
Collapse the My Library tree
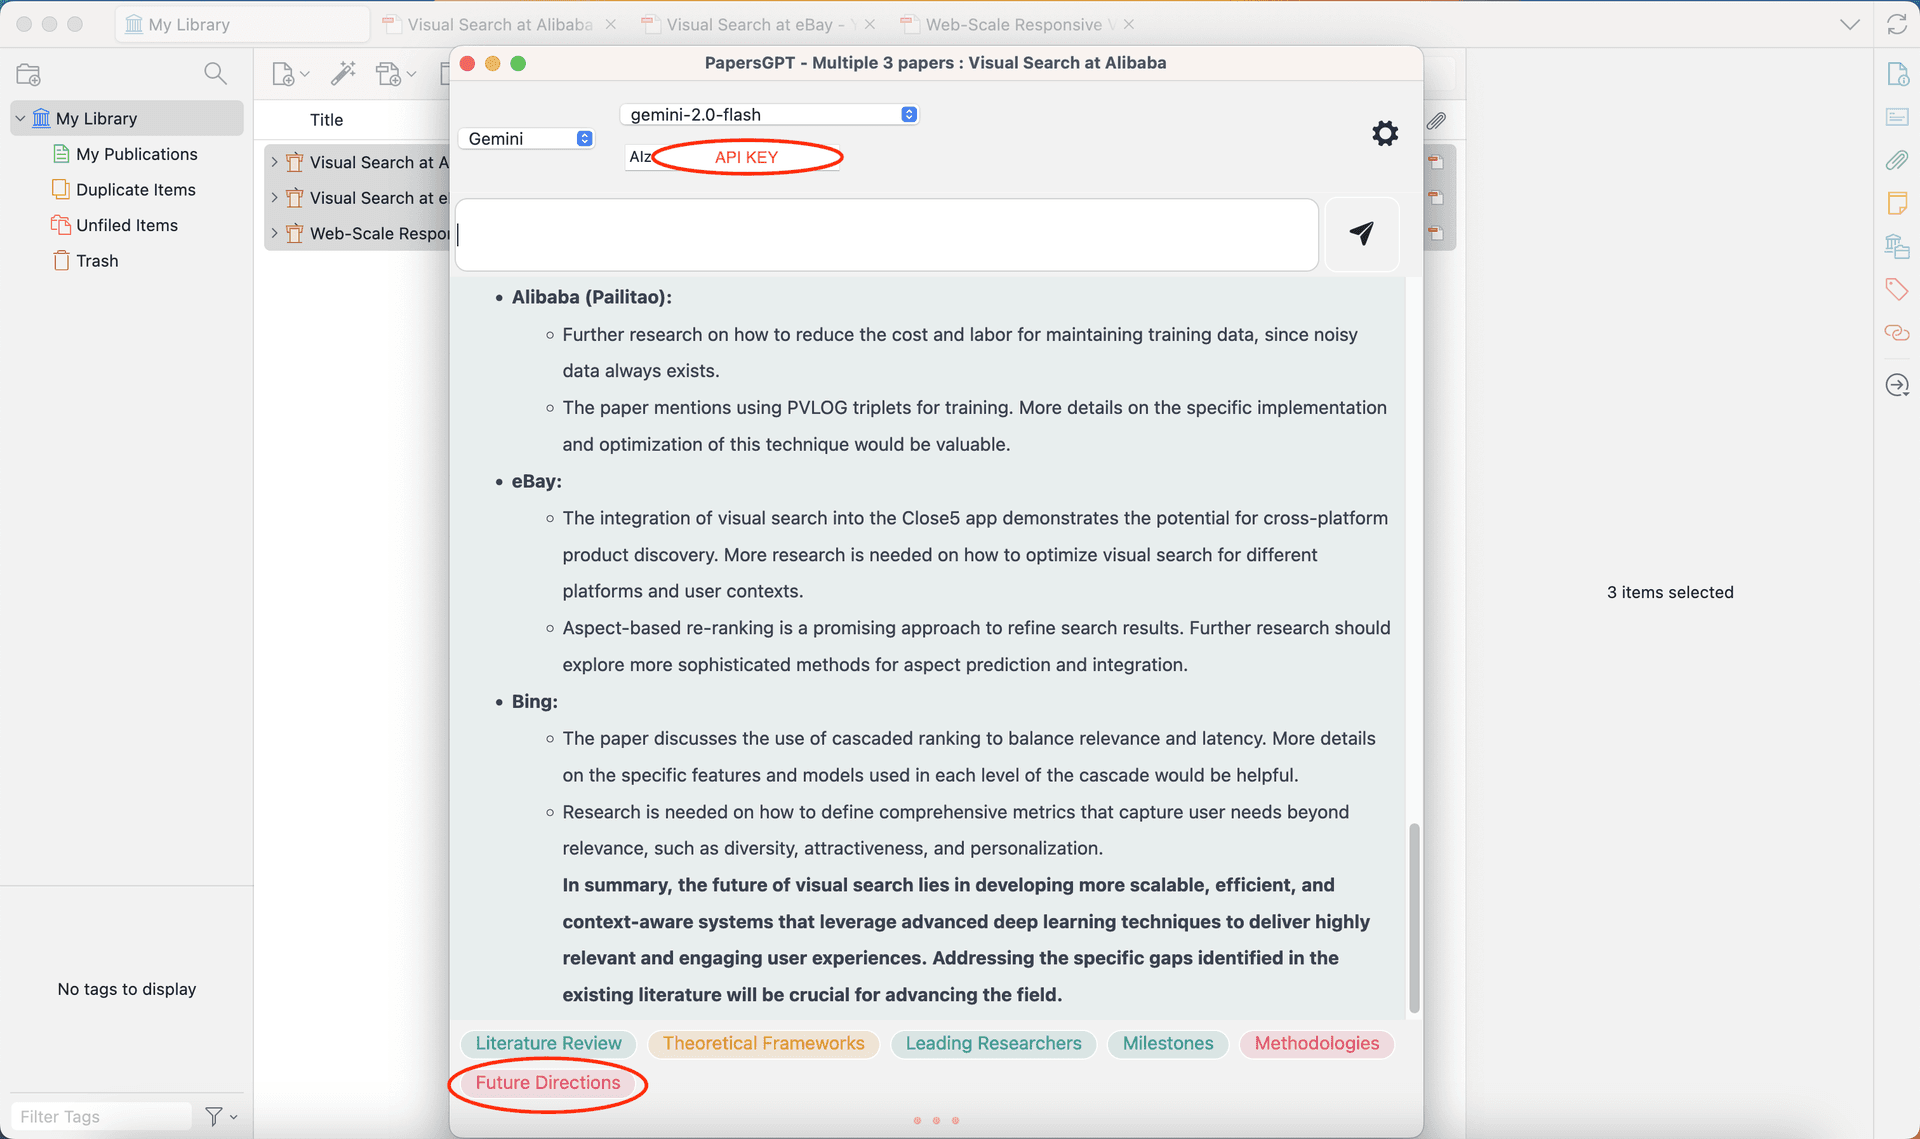tap(20, 118)
